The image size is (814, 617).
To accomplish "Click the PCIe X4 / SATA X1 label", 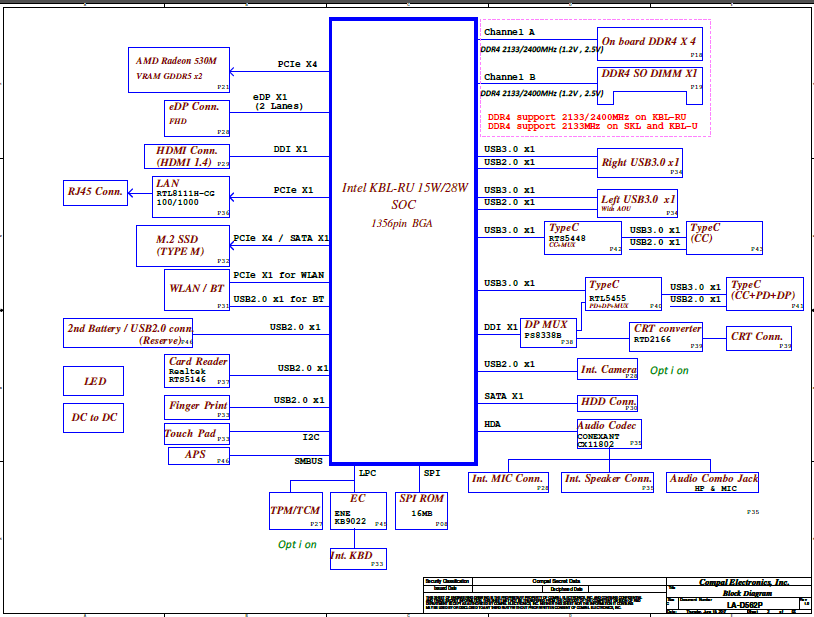I will click(281, 238).
